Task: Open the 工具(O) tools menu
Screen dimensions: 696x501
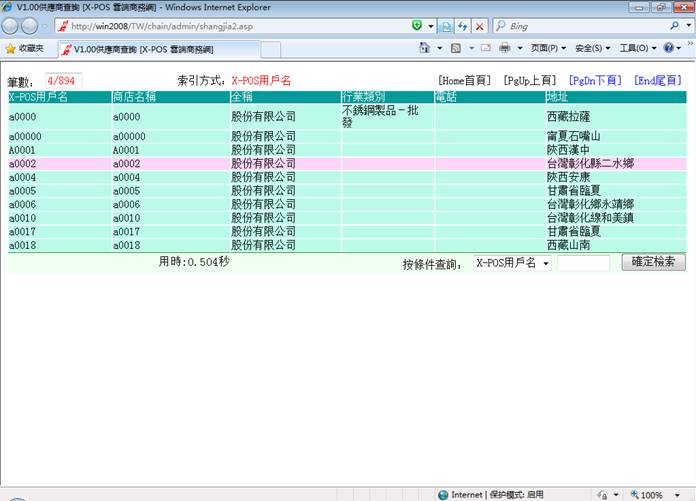Action: [x=637, y=48]
